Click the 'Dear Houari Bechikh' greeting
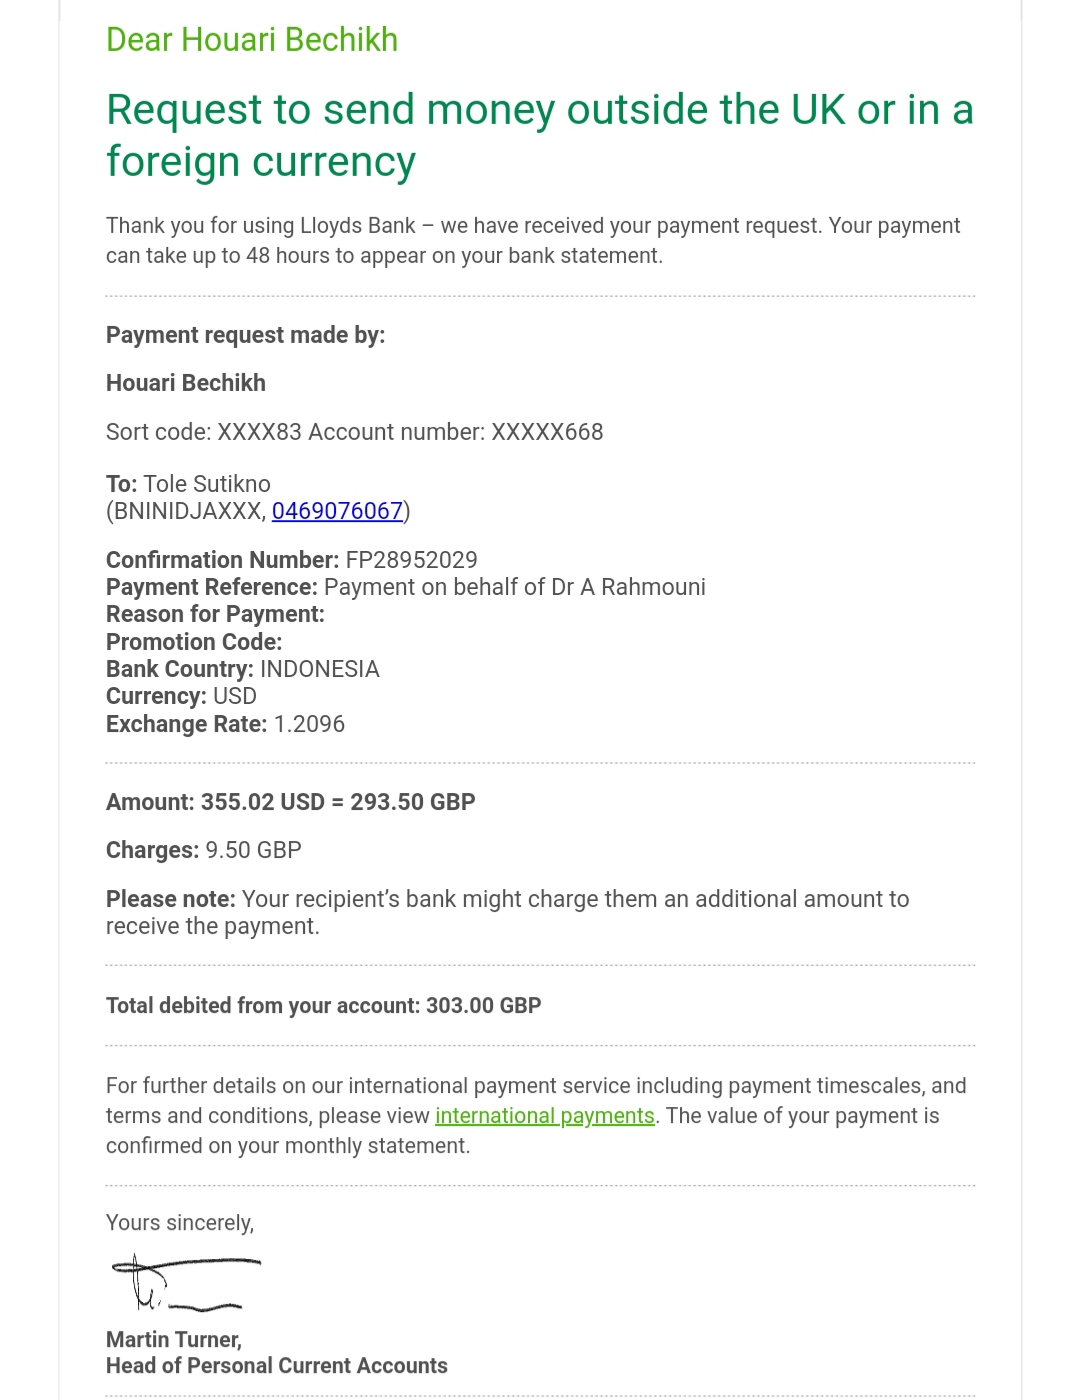This screenshot has width=1080, height=1400. pyautogui.click(x=252, y=40)
